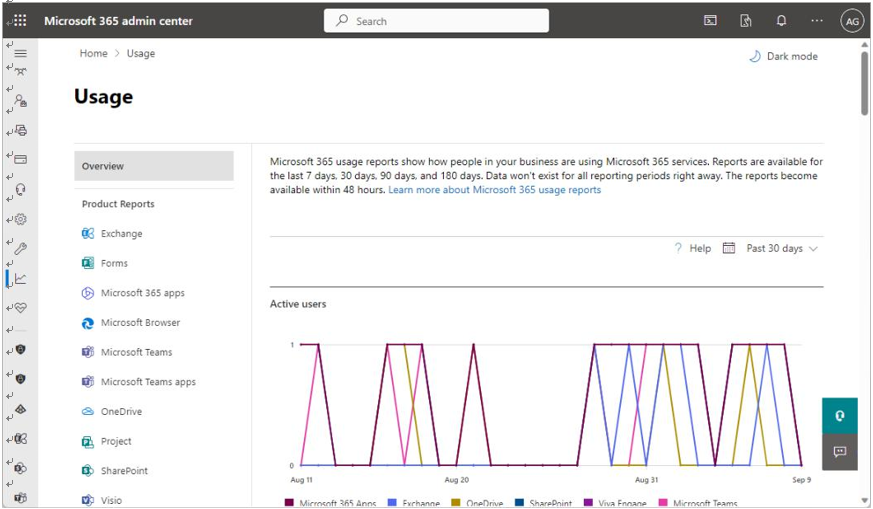Toggle Microsoft Teams legend series in chart
Screen dimensions: 873x509
click(x=698, y=503)
